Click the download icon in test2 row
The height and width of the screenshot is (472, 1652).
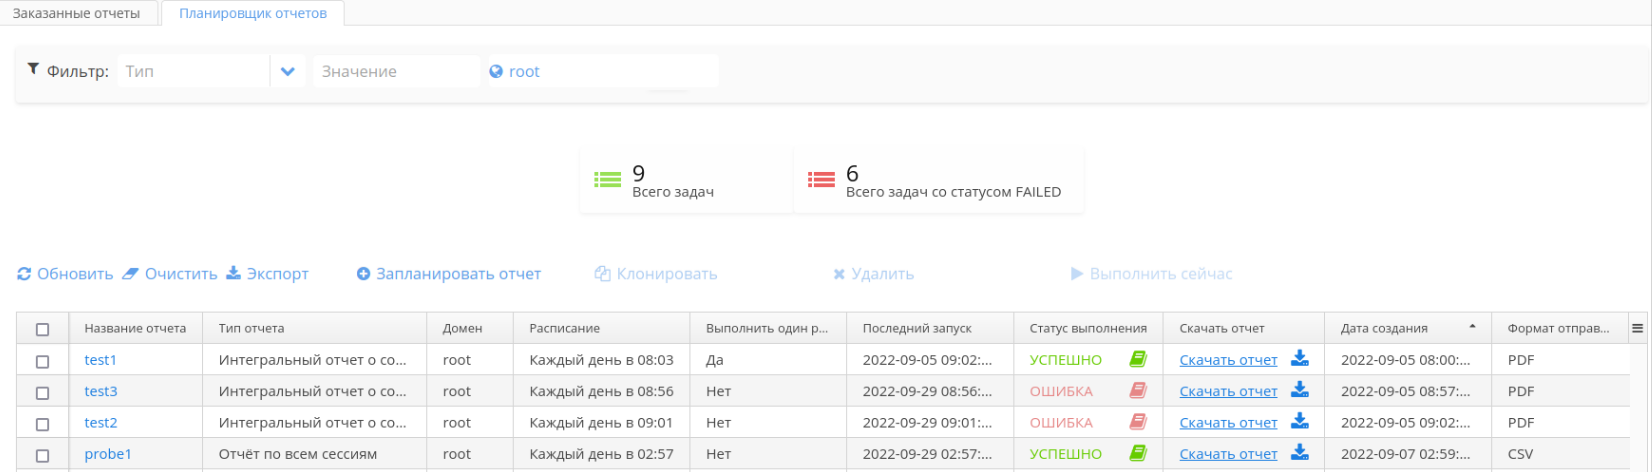point(1299,422)
